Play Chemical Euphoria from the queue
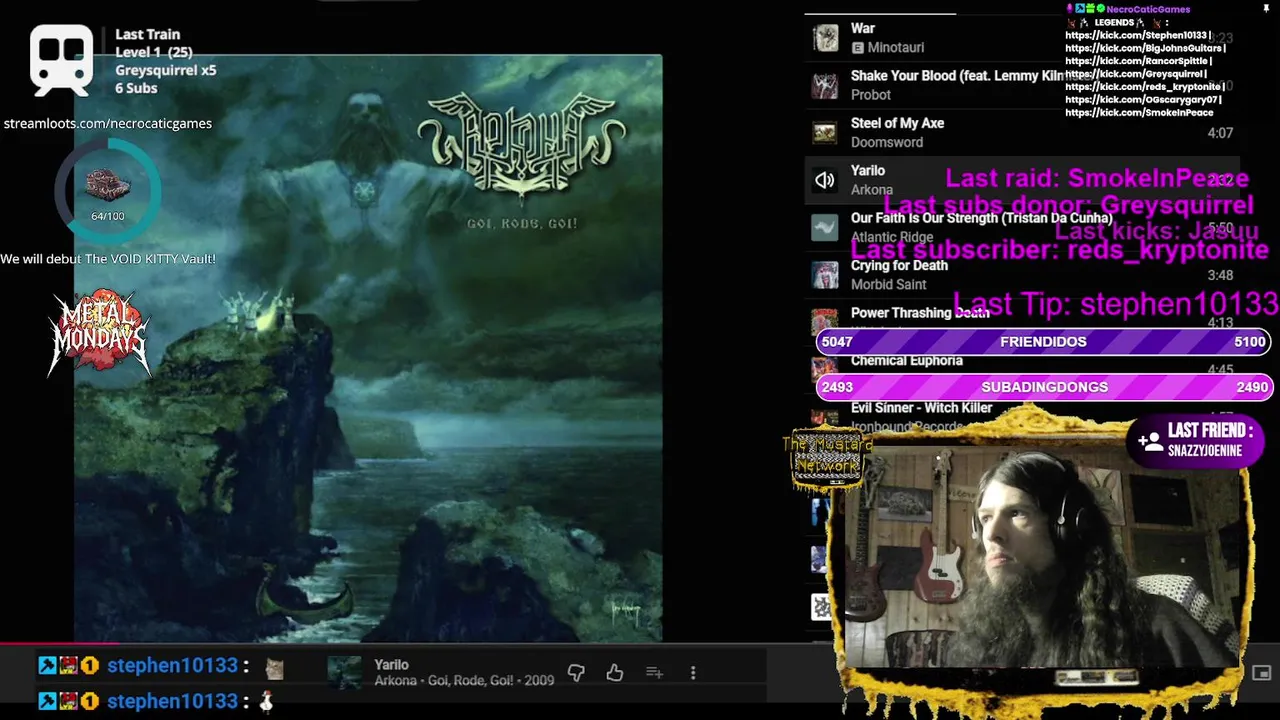Viewport: 1280px width, 720px height. pyautogui.click(x=906, y=361)
